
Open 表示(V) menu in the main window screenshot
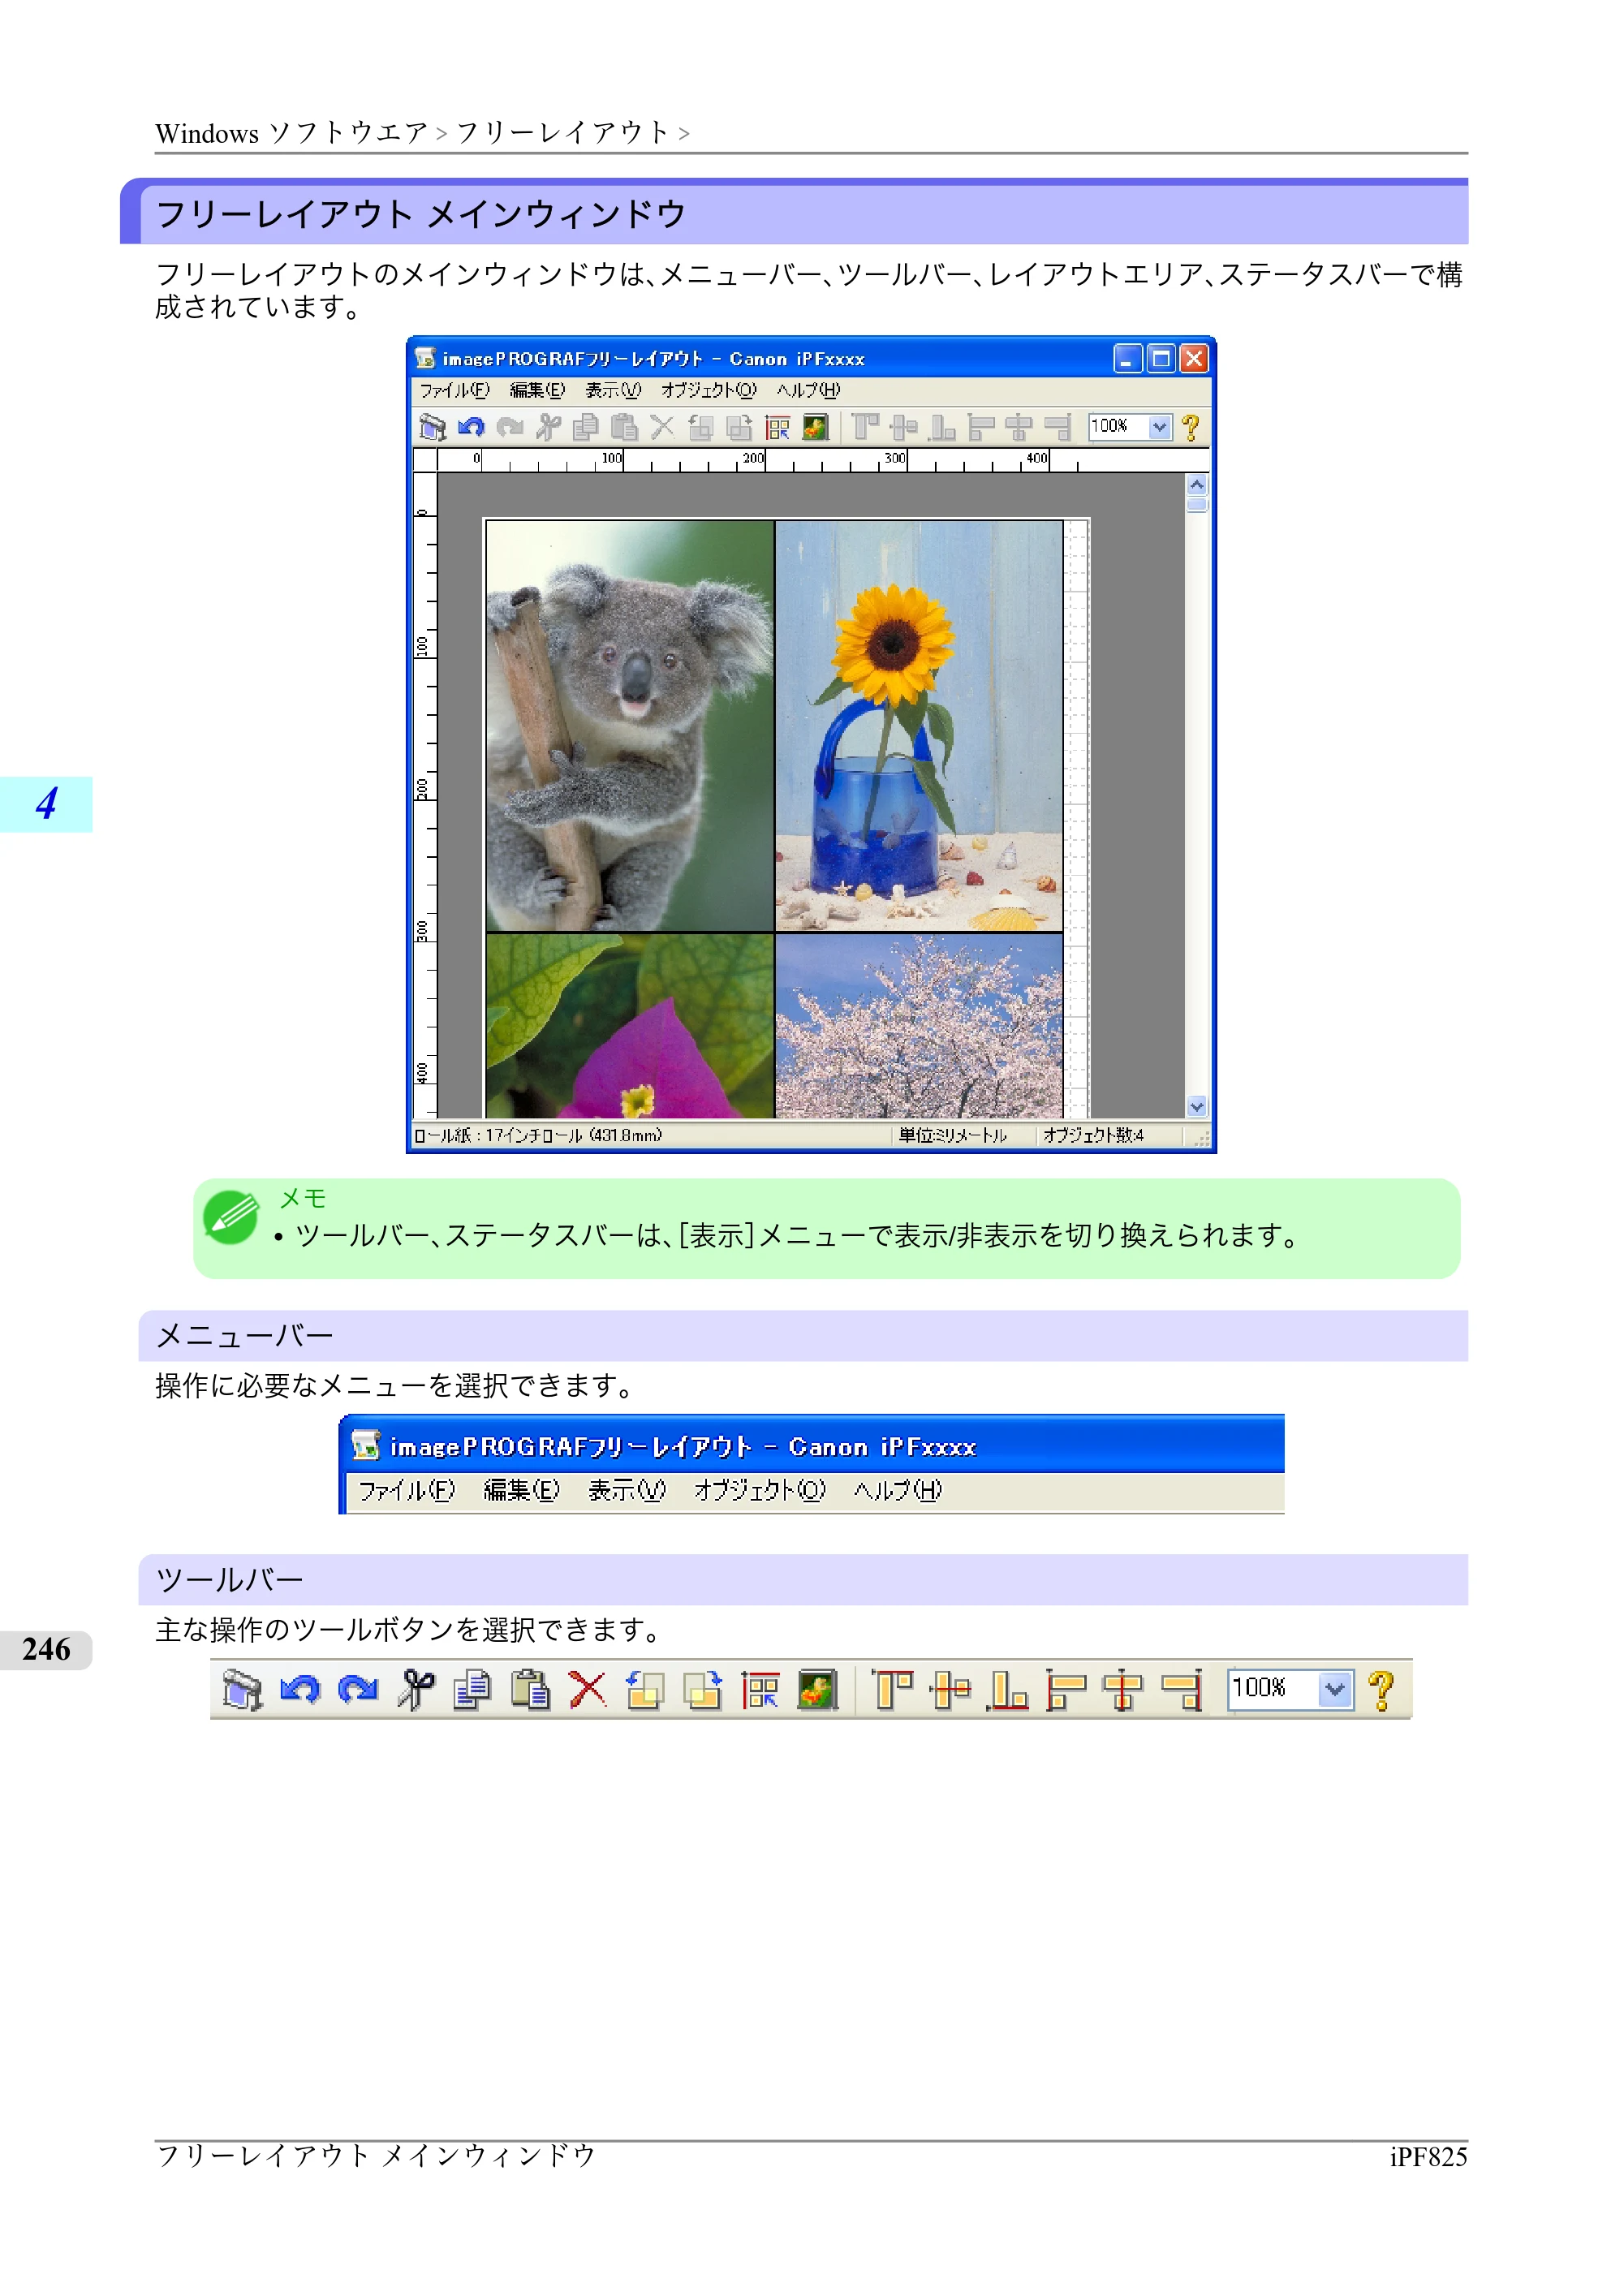[613, 390]
